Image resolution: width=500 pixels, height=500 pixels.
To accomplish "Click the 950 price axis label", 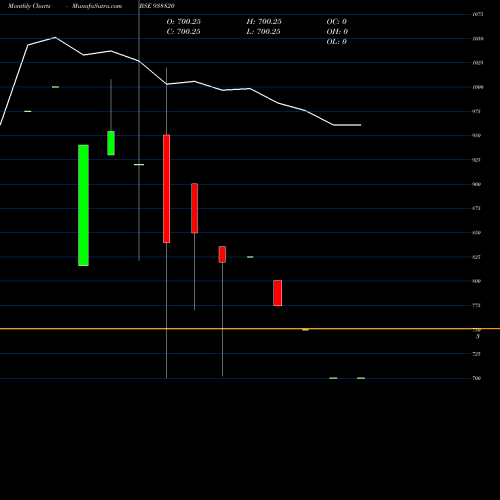I will (476, 136).
